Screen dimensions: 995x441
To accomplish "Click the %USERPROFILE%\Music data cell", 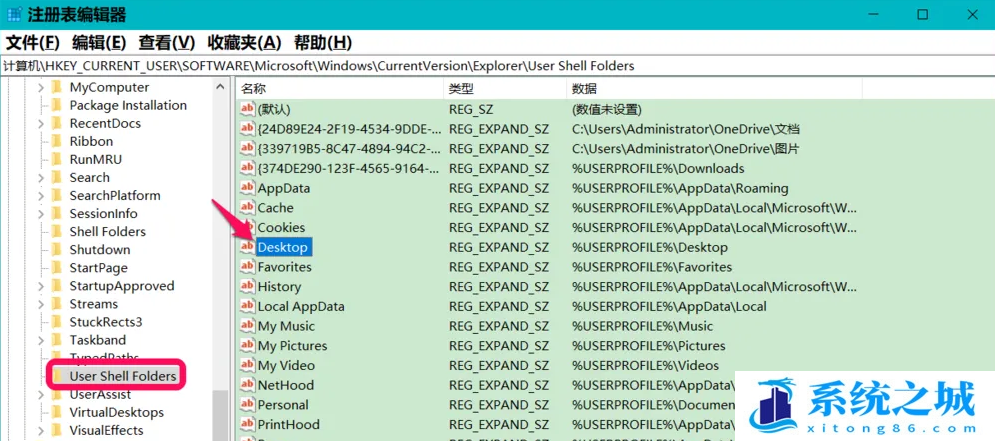I will pos(642,326).
